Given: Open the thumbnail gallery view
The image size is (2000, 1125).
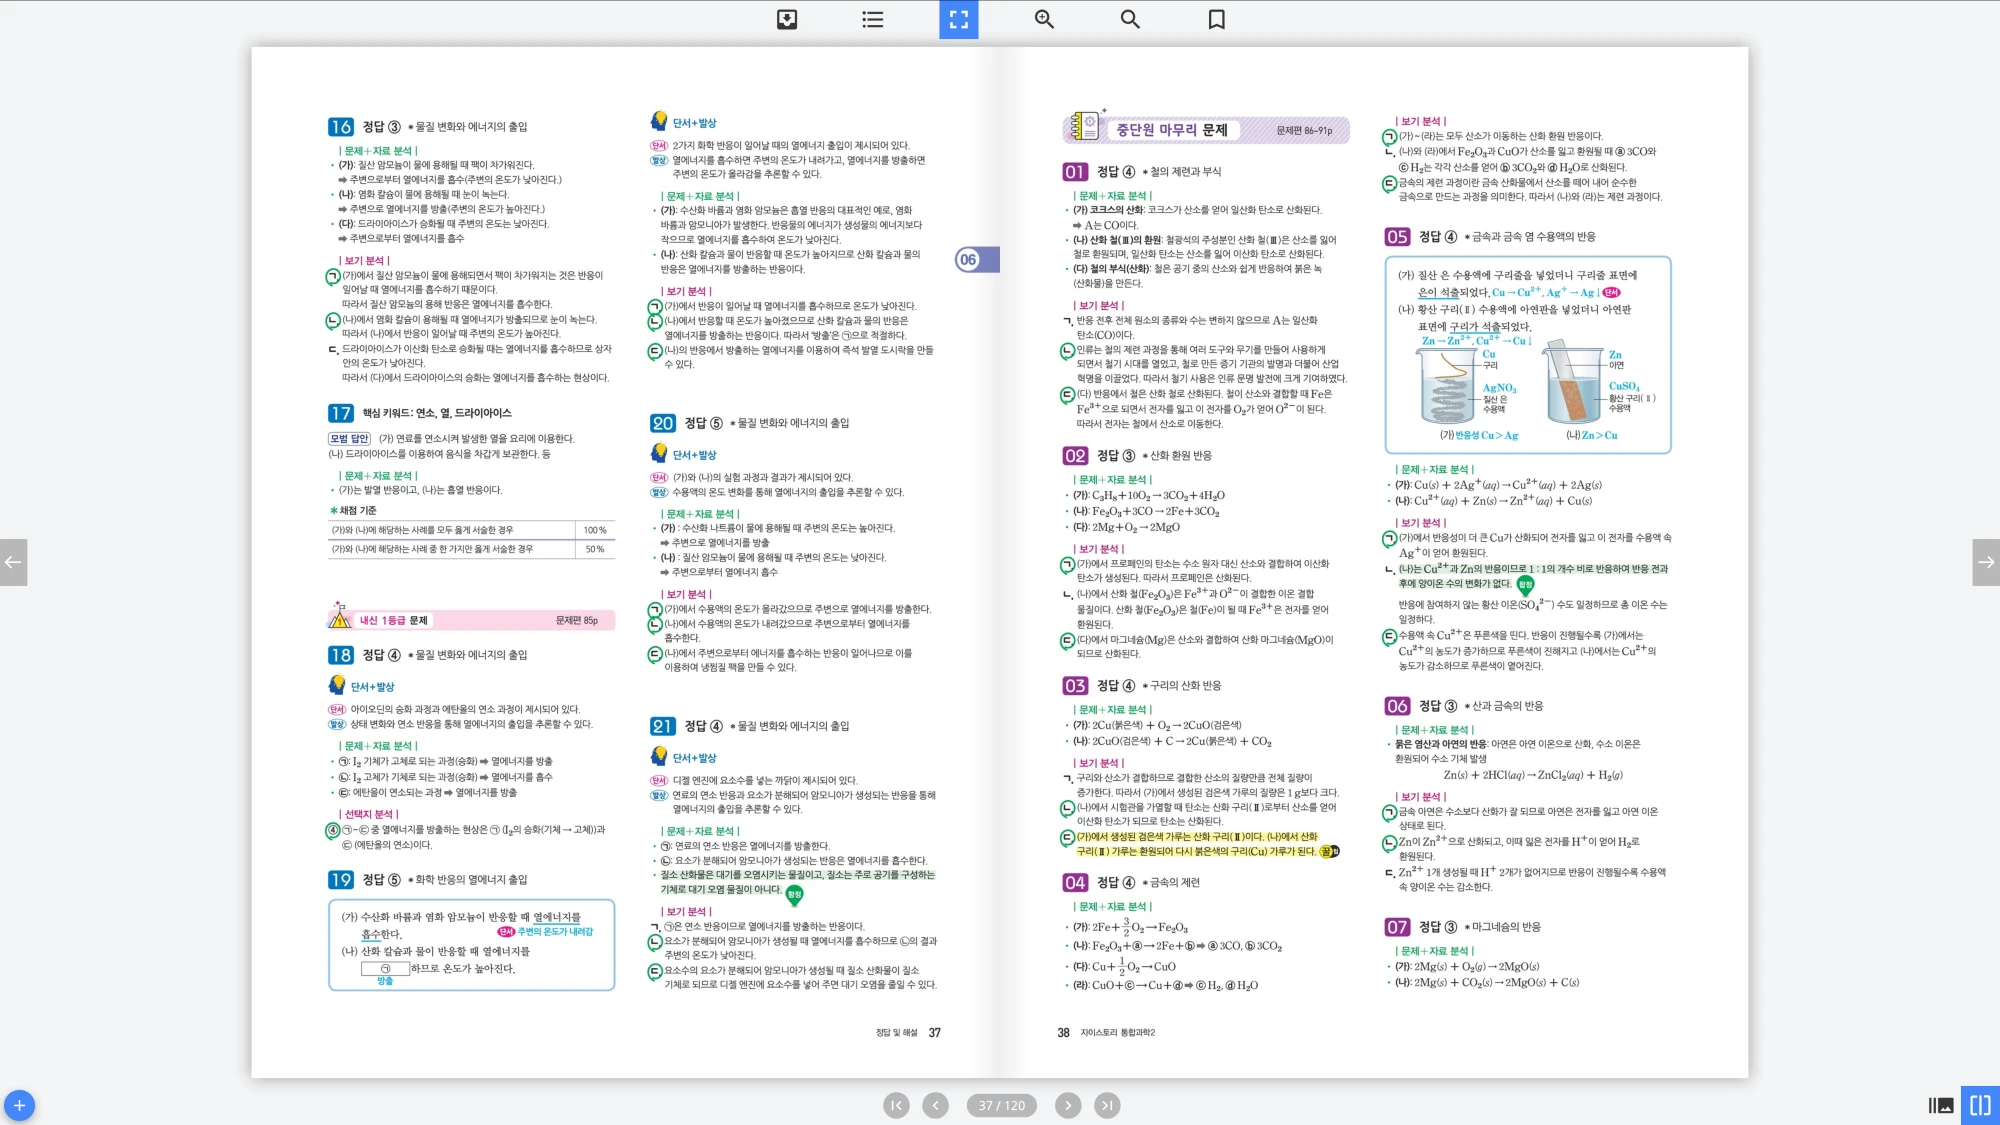Looking at the screenshot, I should click(1940, 1105).
